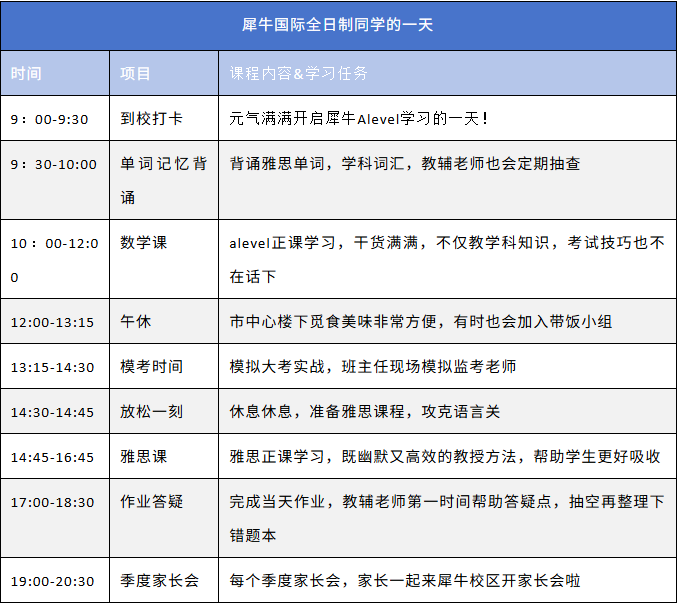This screenshot has width=678, height=606.
Task: Select the 放松一刻 cell
Action: 152,412
